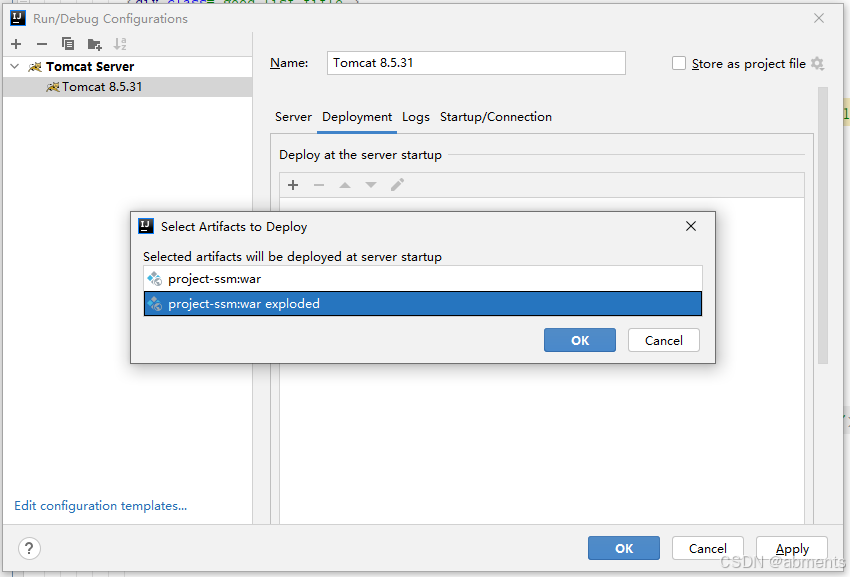
Task: Close the Run/Debug Configurations window
Action: [819, 18]
